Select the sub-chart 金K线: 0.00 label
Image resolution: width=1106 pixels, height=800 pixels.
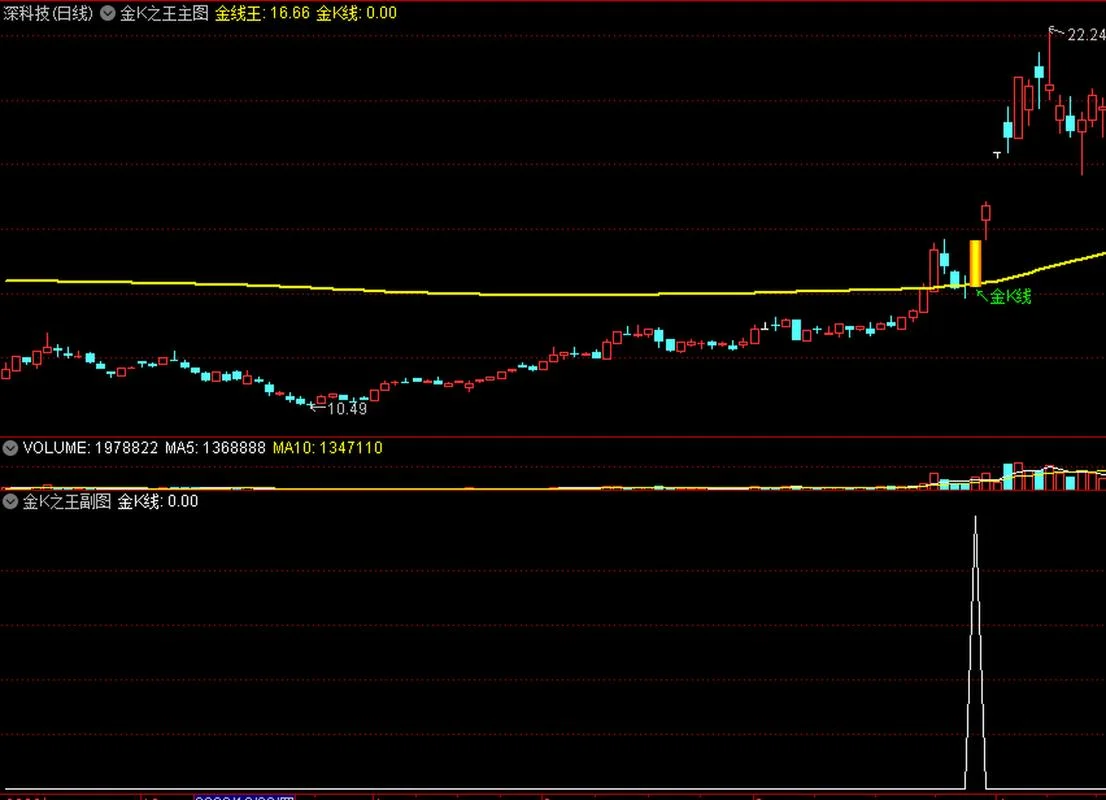pyautogui.click(x=157, y=502)
